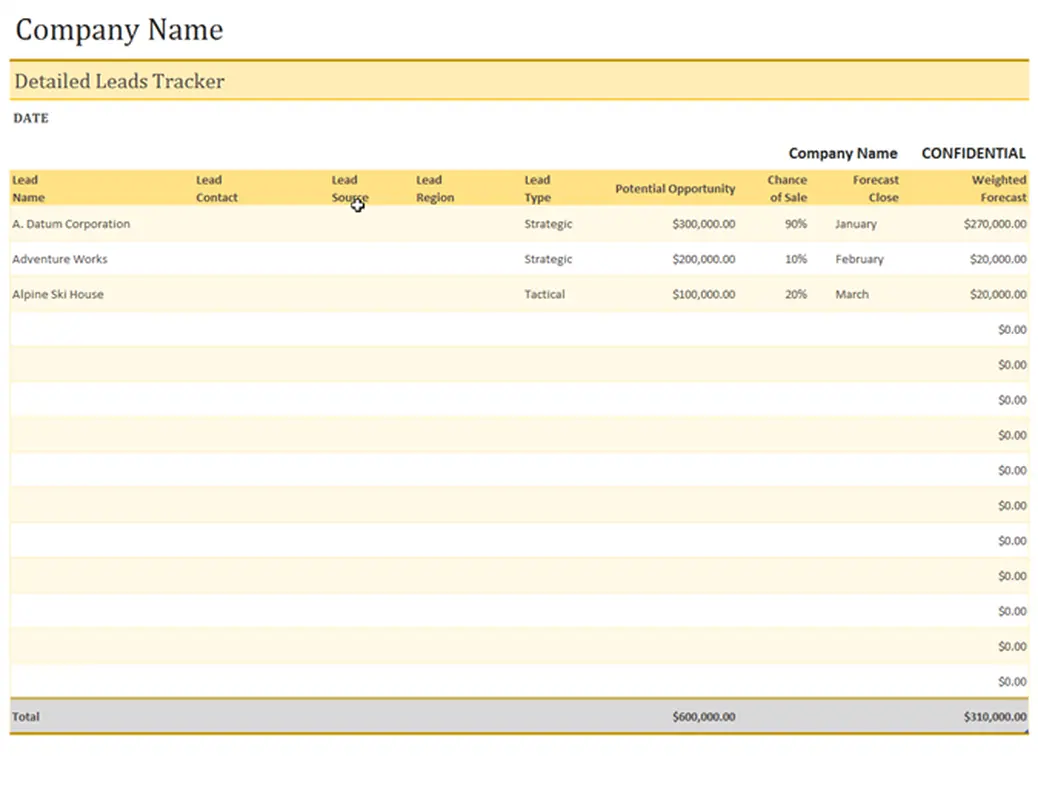Click the Company Name title

tap(117, 30)
